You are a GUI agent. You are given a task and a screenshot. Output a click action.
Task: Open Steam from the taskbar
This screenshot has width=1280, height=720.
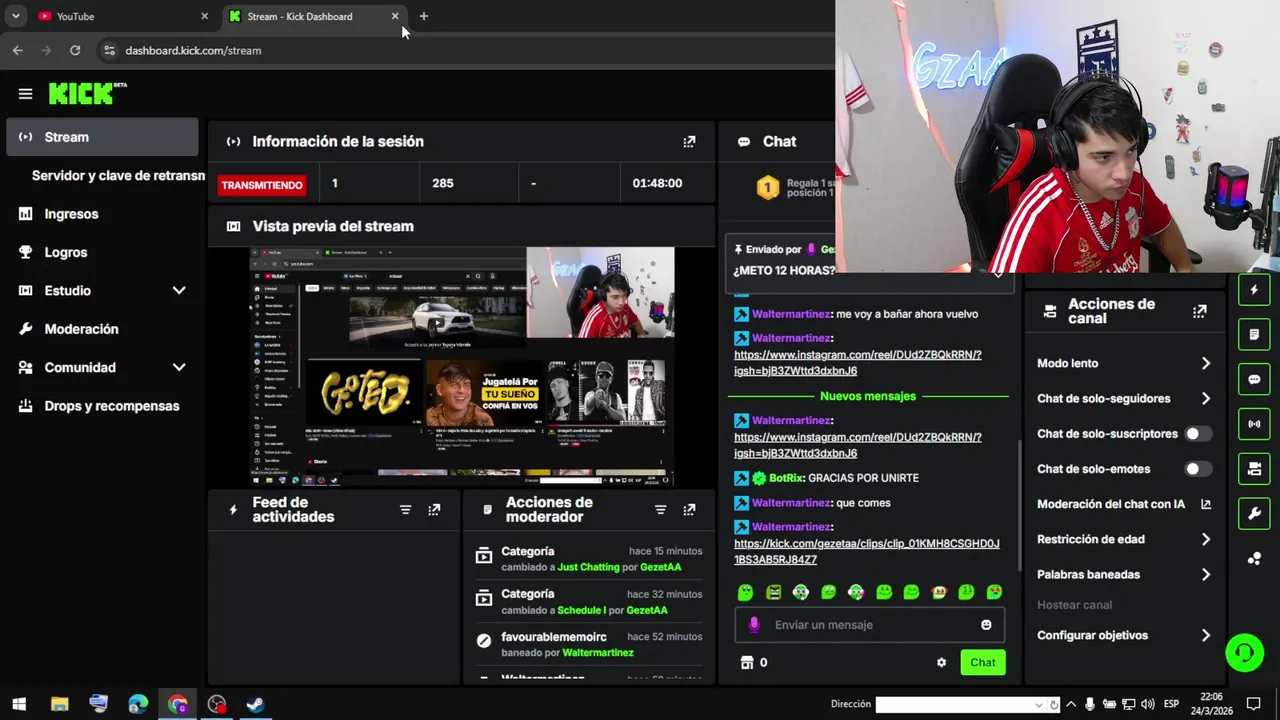coord(256,704)
